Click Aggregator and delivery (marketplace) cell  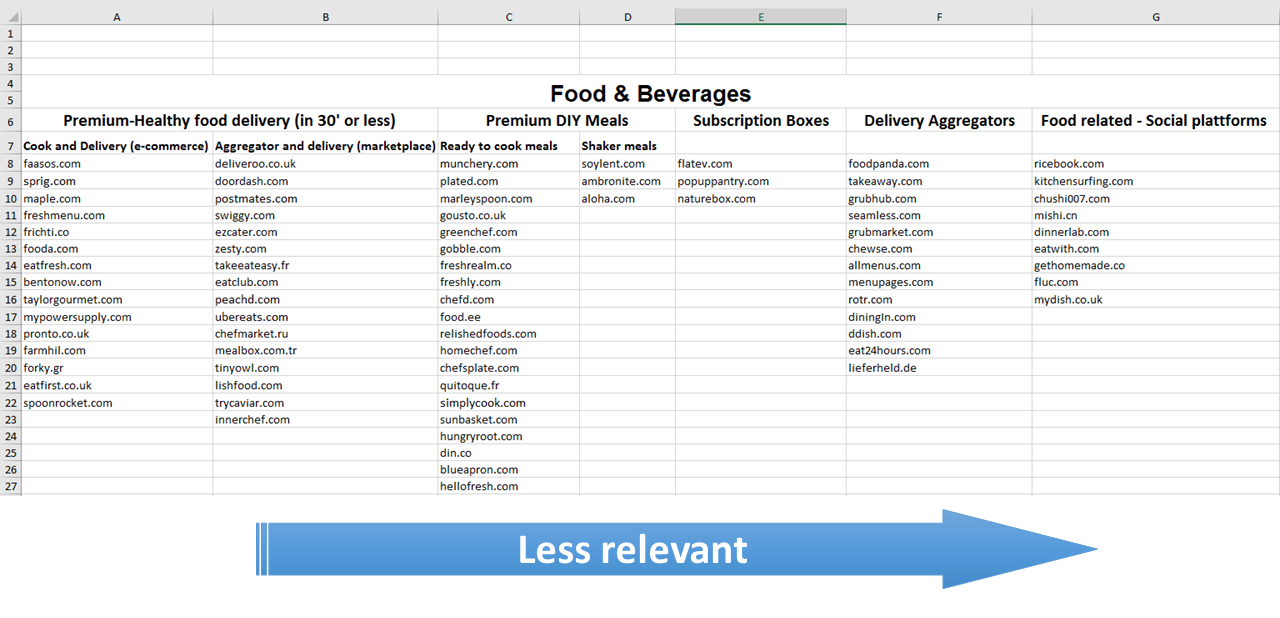tap(325, 146)
